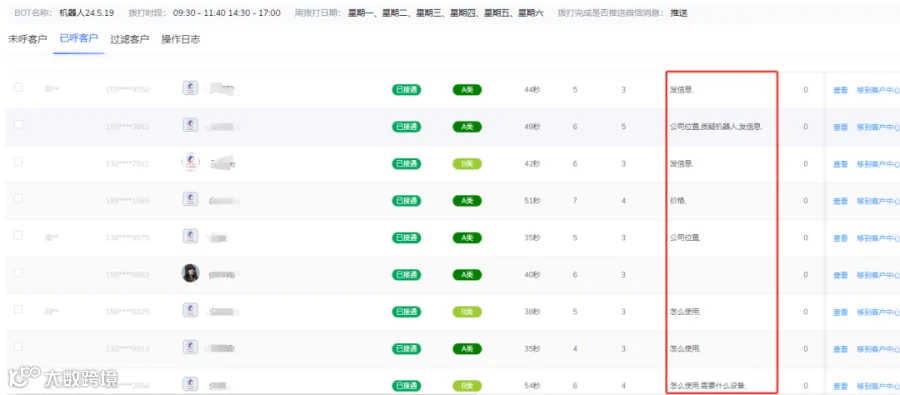Tick the checkbox for customer 130****9513
Image resolution: width=900 pixels, height=395 pixels.
18,347
